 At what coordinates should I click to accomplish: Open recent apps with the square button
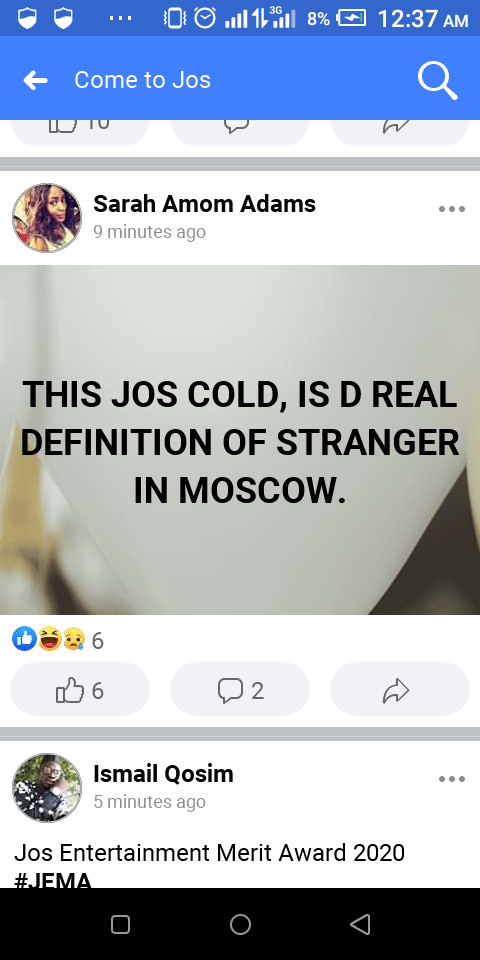pos(120,924)
